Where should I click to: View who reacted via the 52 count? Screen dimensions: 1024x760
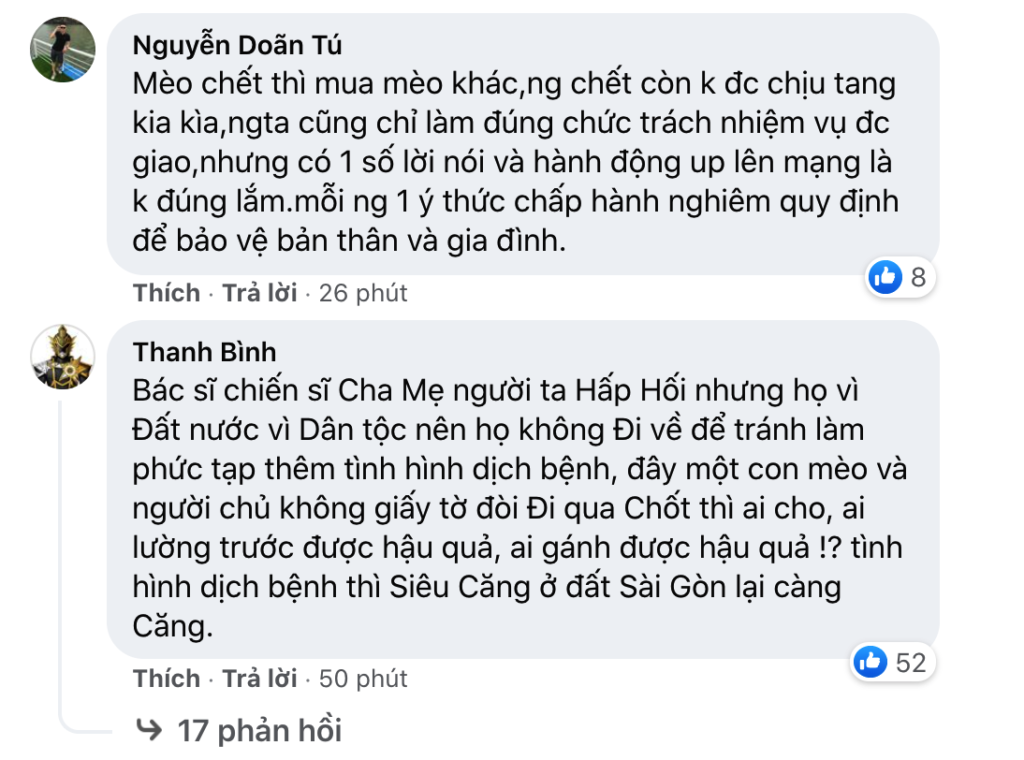911,661
